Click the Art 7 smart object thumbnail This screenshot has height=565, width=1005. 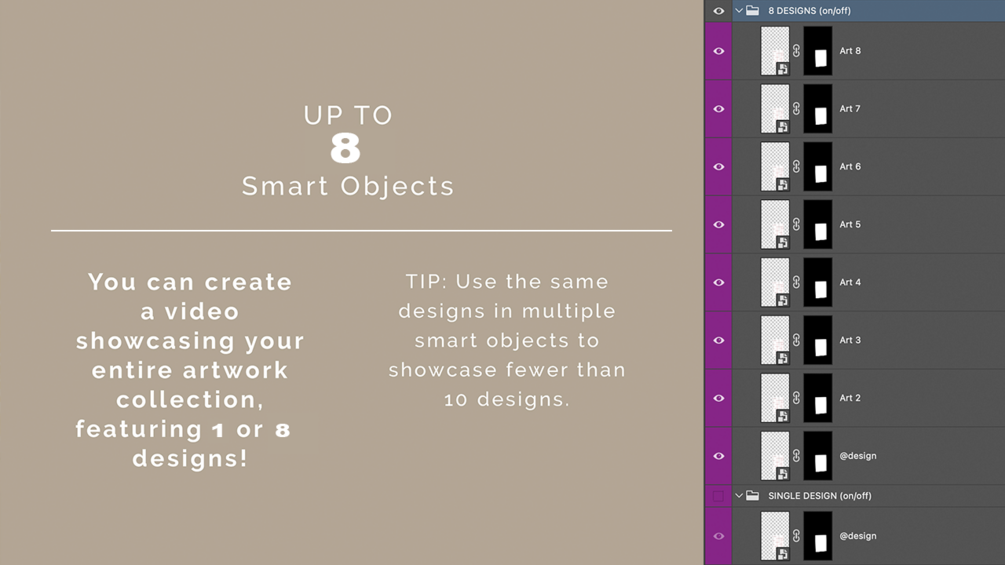point(775,109)
